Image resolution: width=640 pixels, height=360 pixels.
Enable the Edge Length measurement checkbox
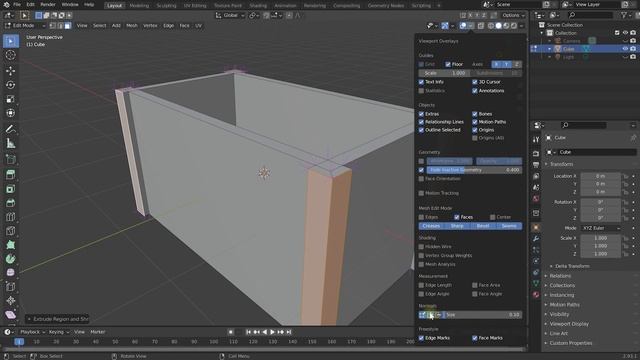pos(421,285)
